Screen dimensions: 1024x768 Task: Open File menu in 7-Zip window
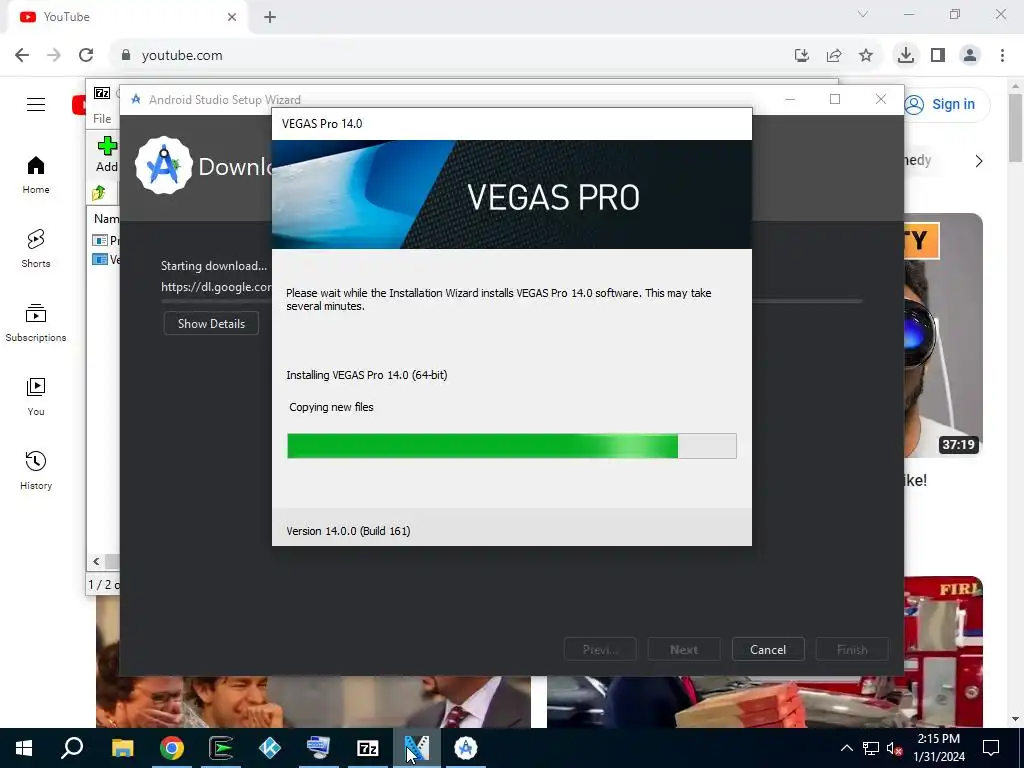pyautogui.click(x=102, y=118)
